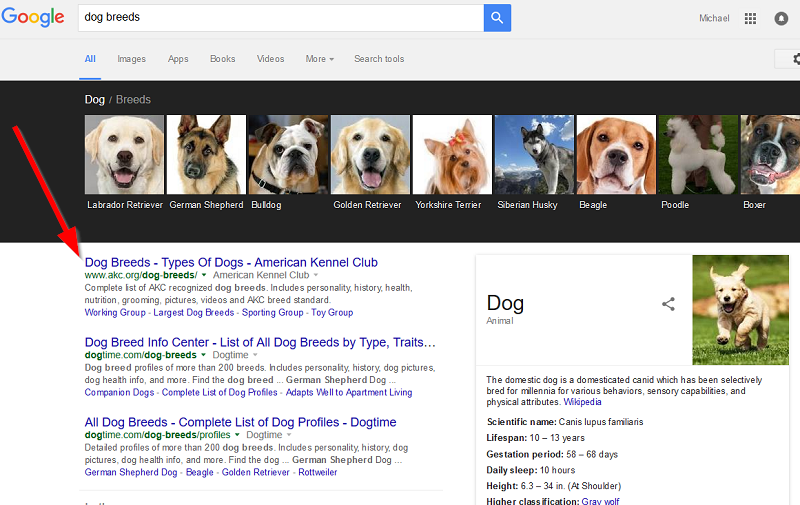
Task: Open the Working Group sitelink
Action: (115, 312)
